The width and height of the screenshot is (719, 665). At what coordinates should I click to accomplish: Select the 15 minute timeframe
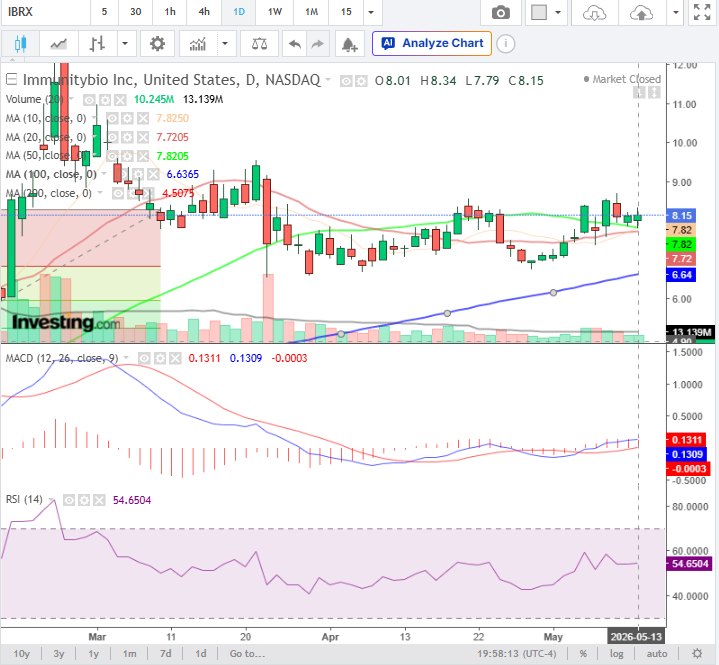tap(346, 12)
